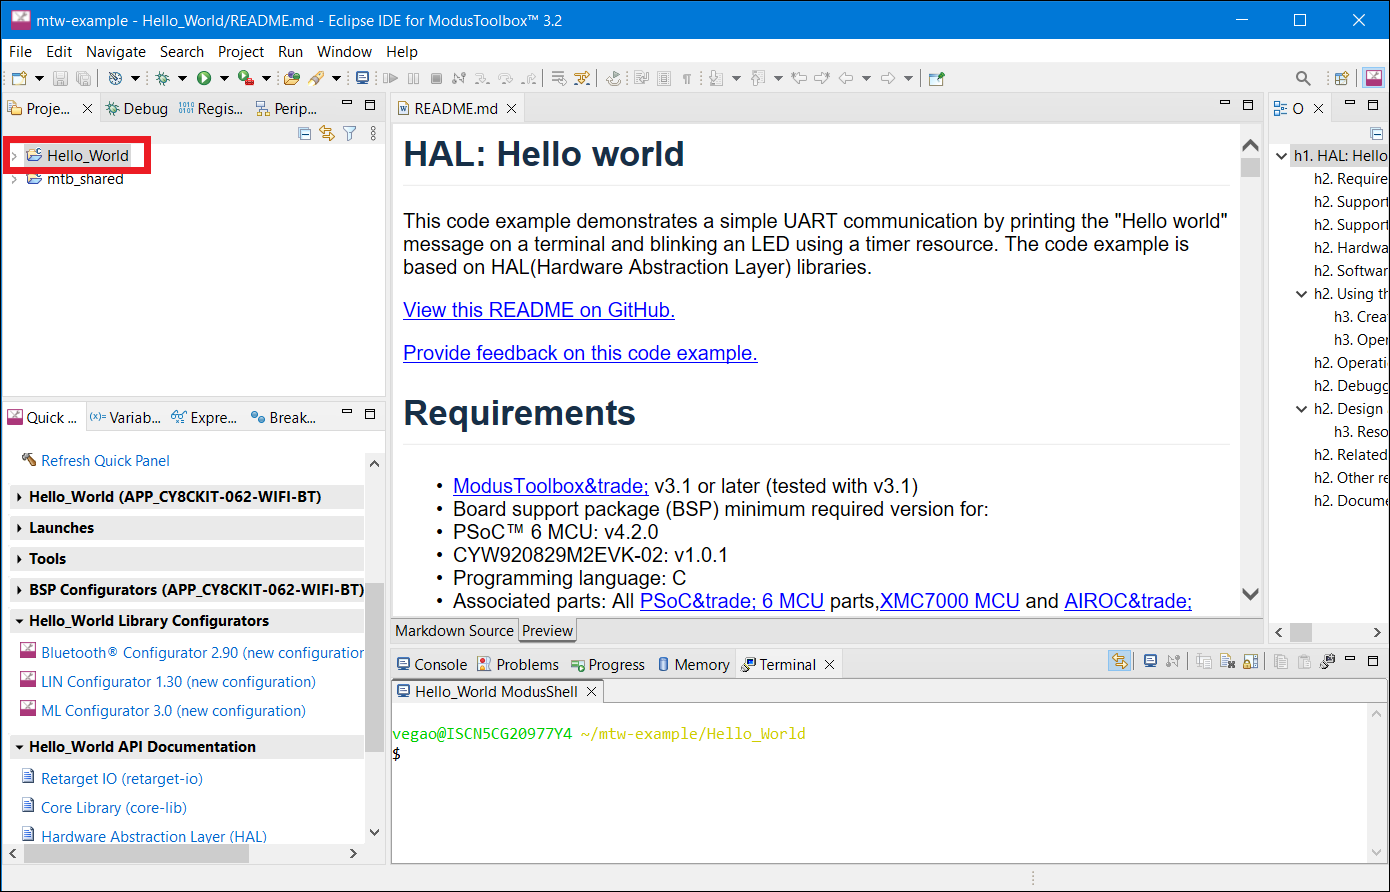Open Retarget IO (retarget-io) documentation link
Image resolution: width=1390 pixels, height=892 pixels.
click(x=122, y=778)
